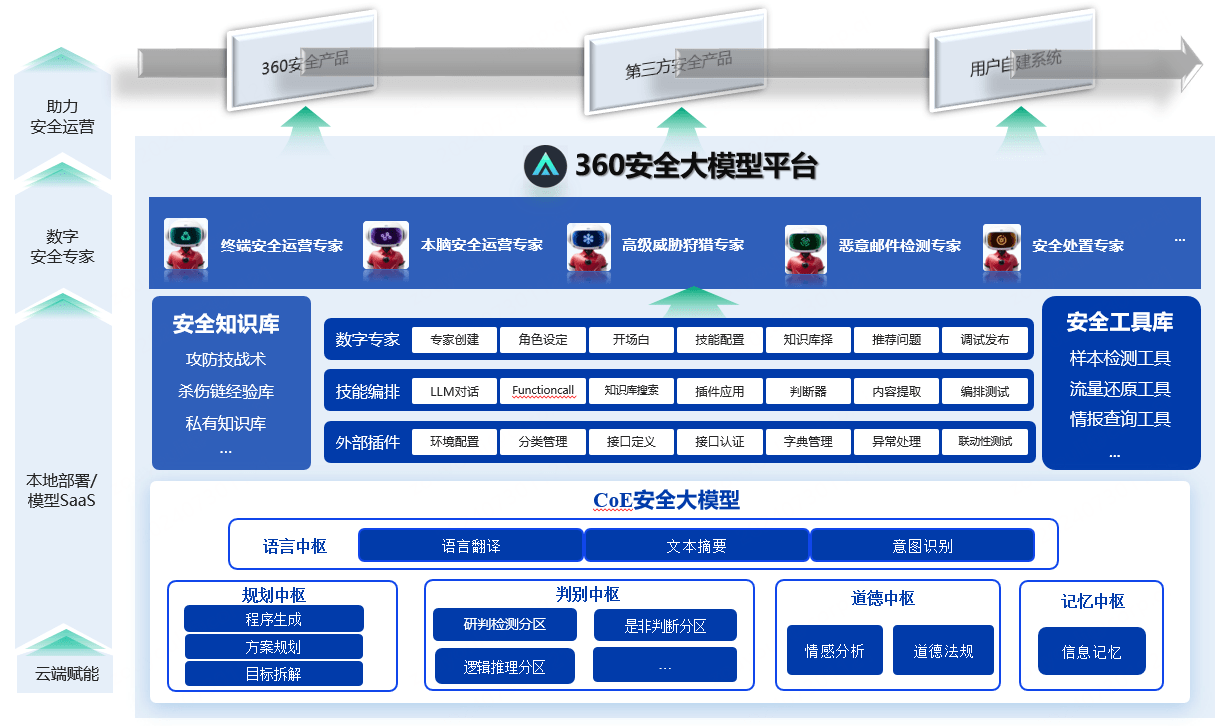Select the 目标拆解 block
1225x726 pixels.
[273, 673]
